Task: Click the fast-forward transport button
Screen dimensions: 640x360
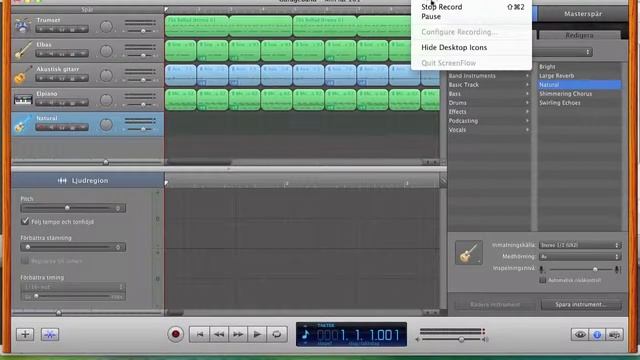Action: point(238,334)
